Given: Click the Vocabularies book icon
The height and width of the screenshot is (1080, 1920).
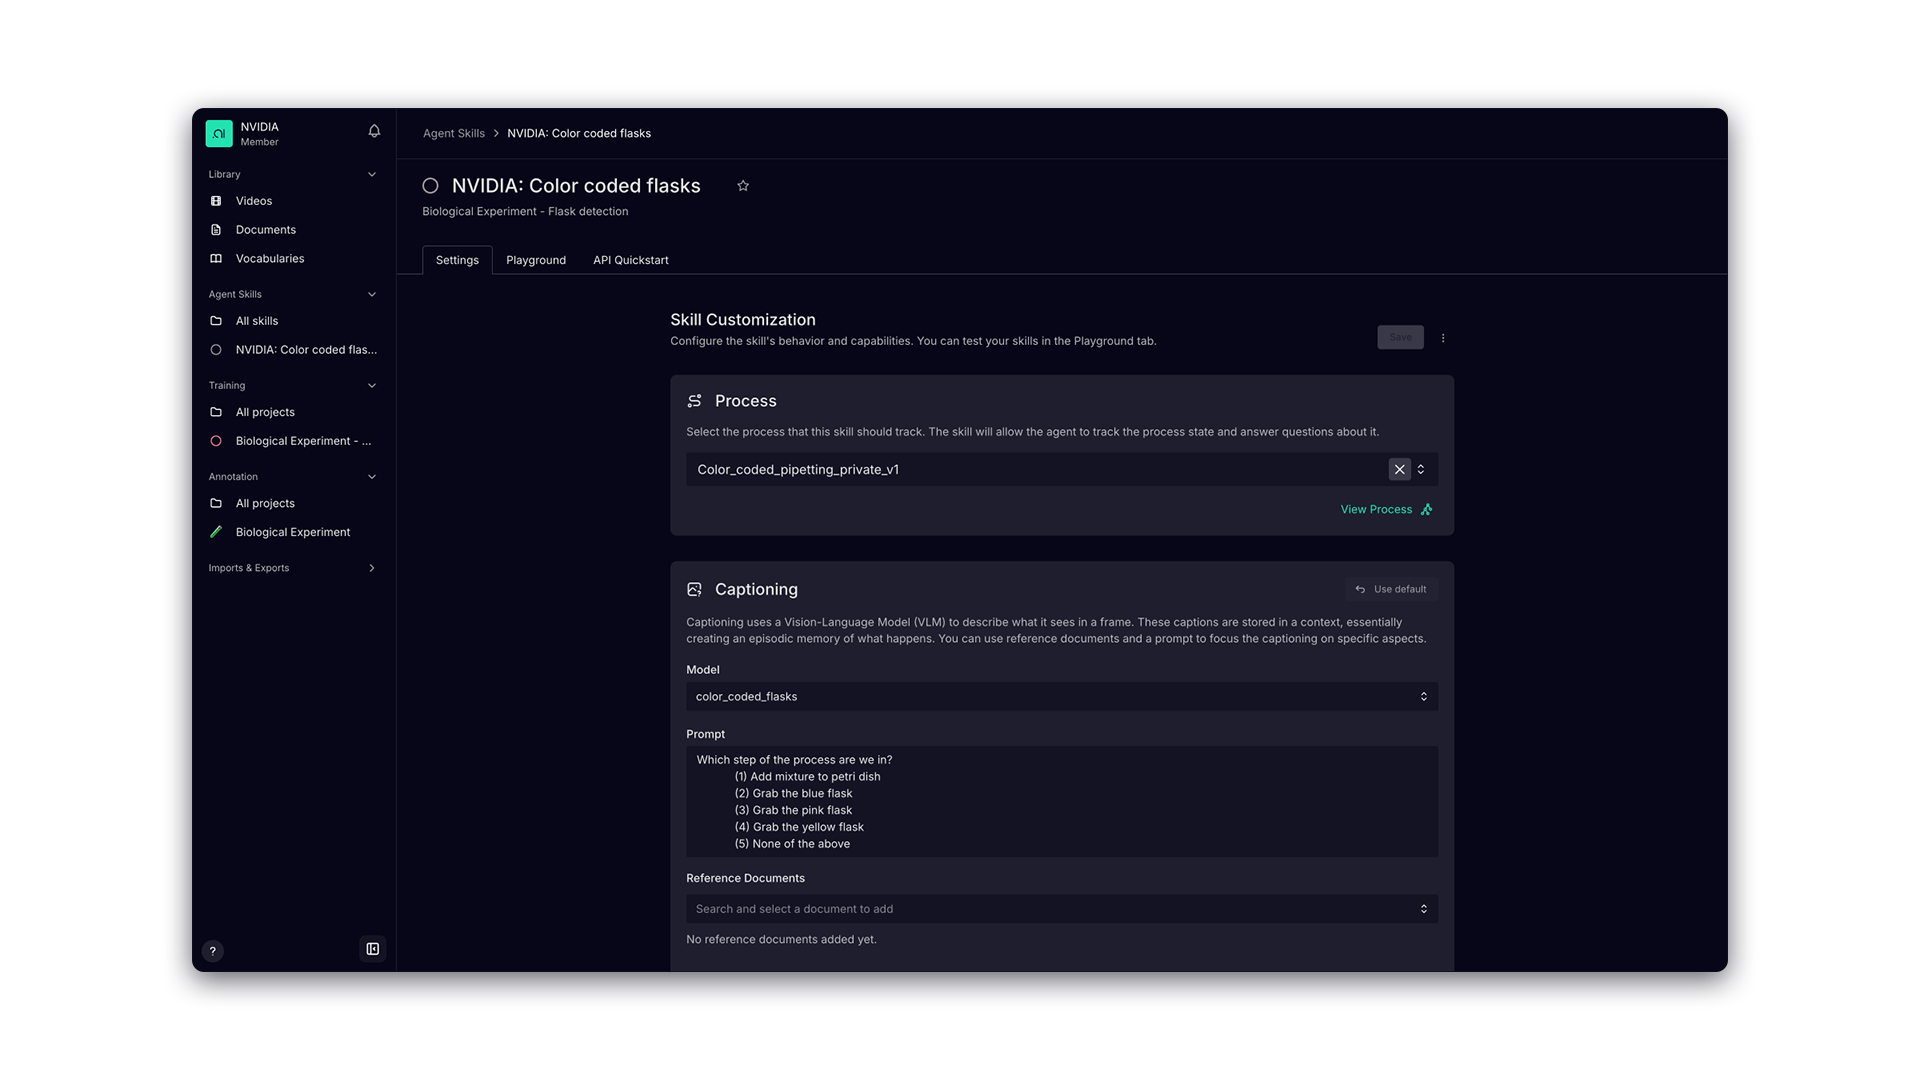Looking at the screenshot, I should pyautogui.click(x=216, y=259).
